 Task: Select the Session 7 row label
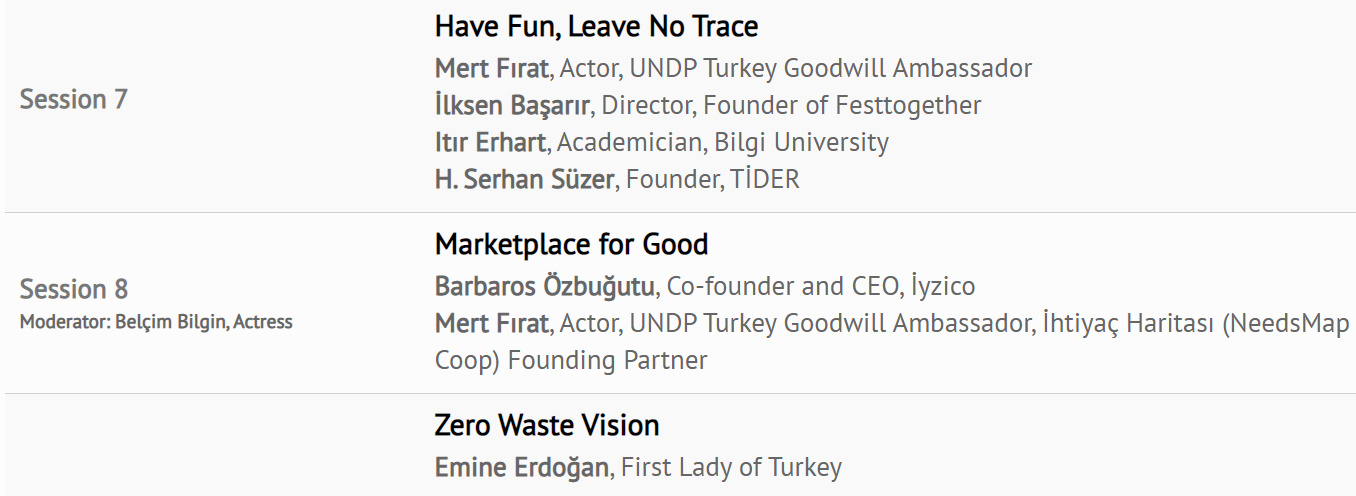74,100
